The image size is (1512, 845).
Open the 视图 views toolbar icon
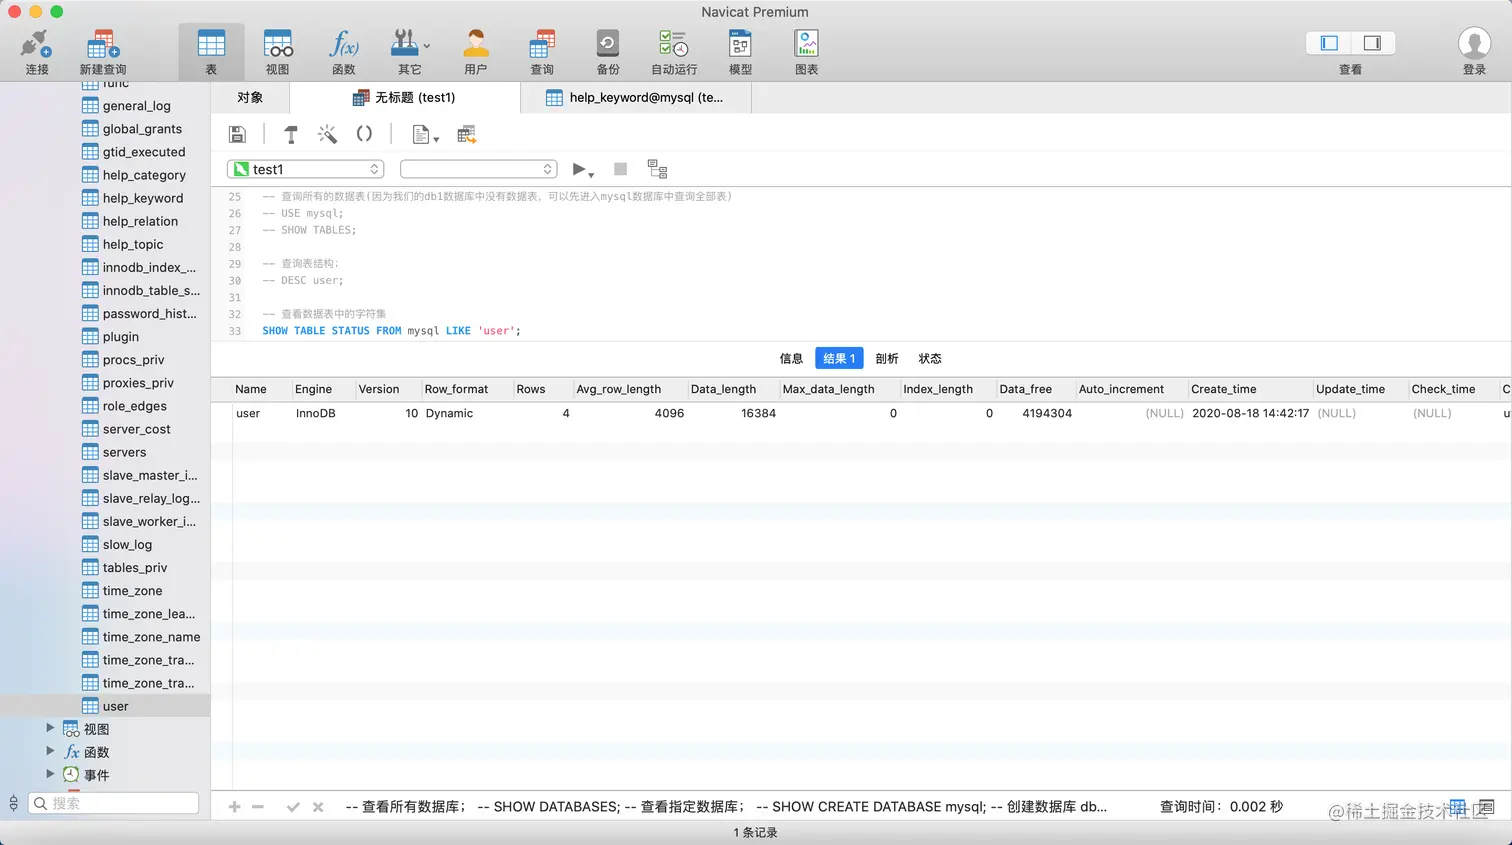point(277,51)
